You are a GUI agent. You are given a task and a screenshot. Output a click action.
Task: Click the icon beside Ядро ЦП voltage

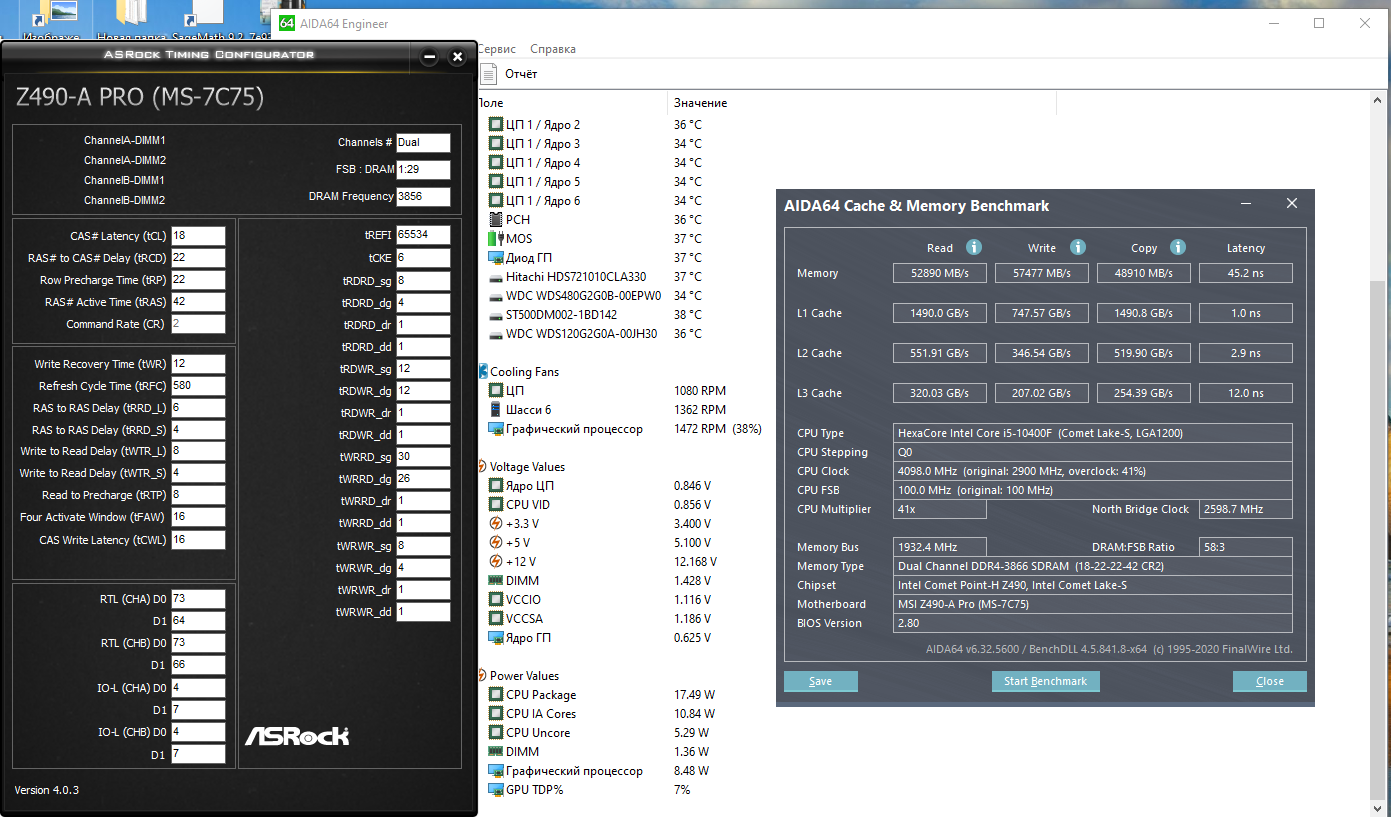[x=496, y=486]
